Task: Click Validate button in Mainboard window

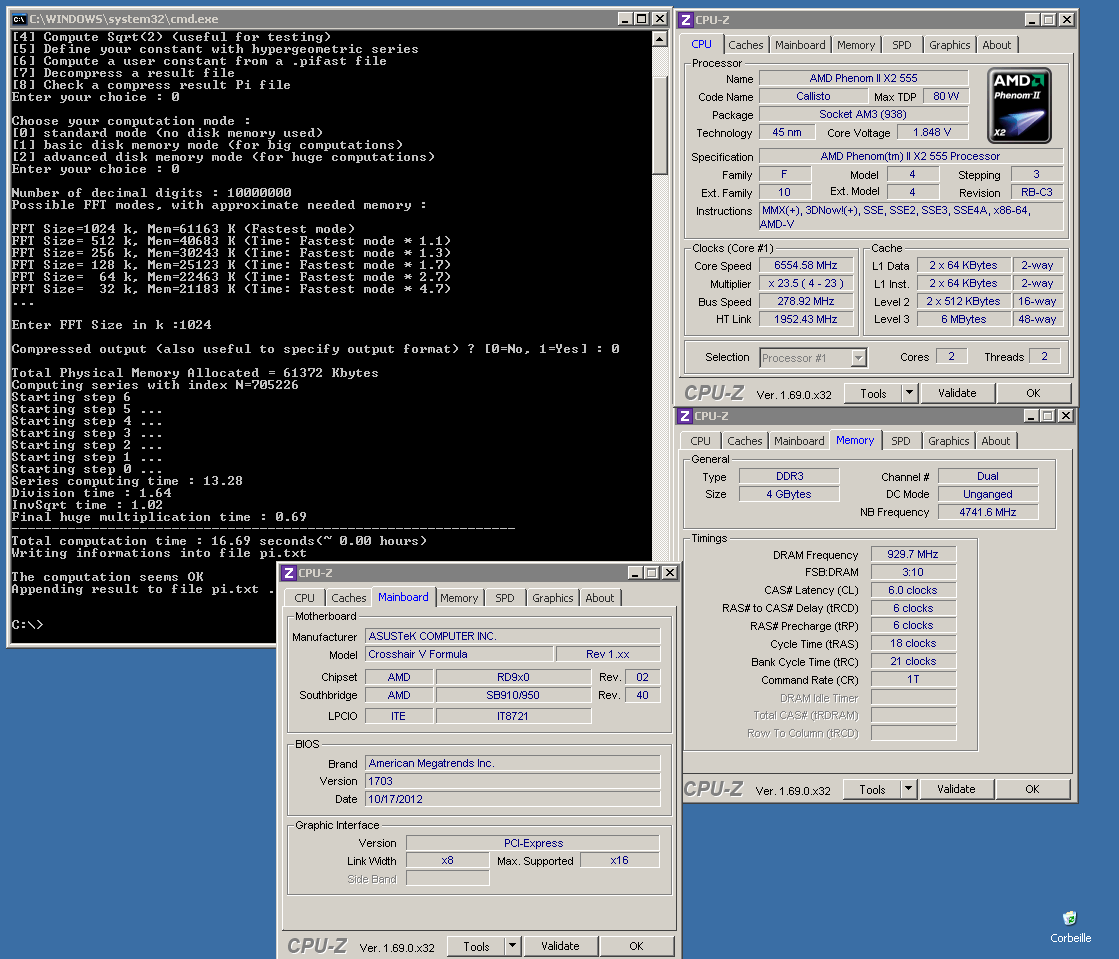Action: (560, 946)
